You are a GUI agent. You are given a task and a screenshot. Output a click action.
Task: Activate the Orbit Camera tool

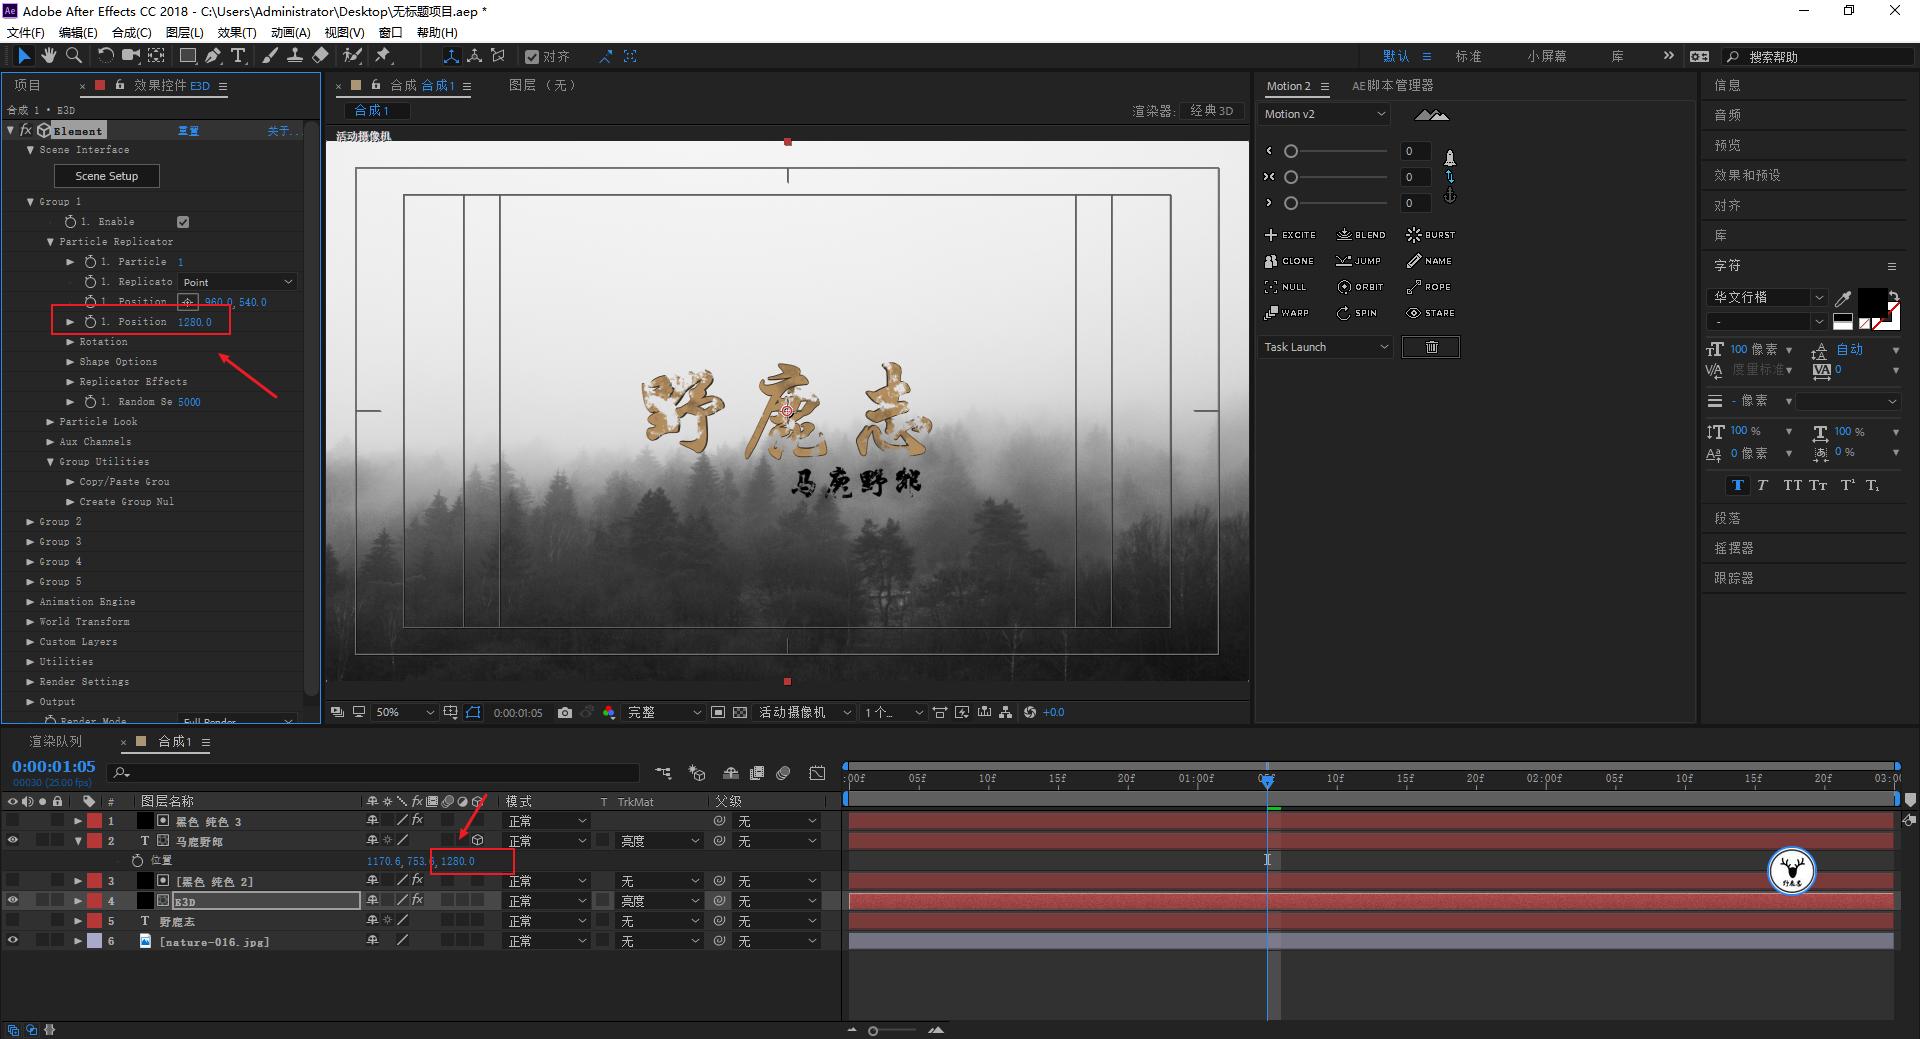132,56
